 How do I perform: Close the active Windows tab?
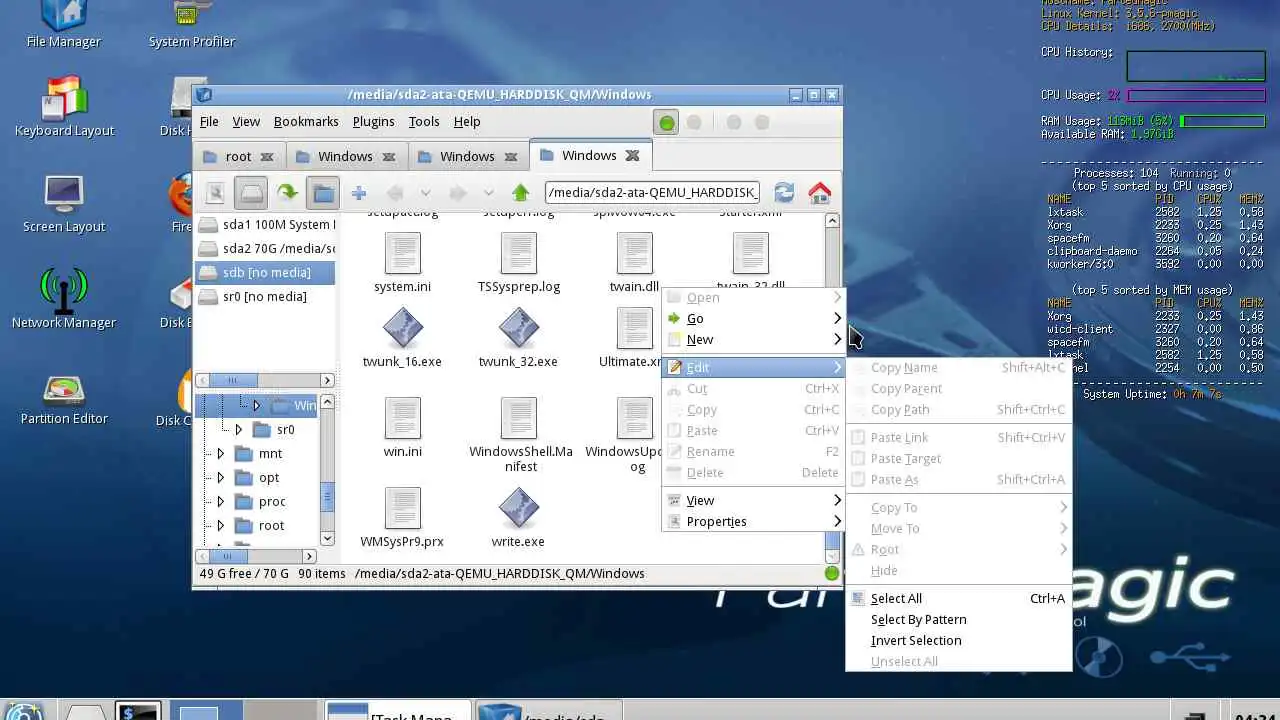[632, 156]
